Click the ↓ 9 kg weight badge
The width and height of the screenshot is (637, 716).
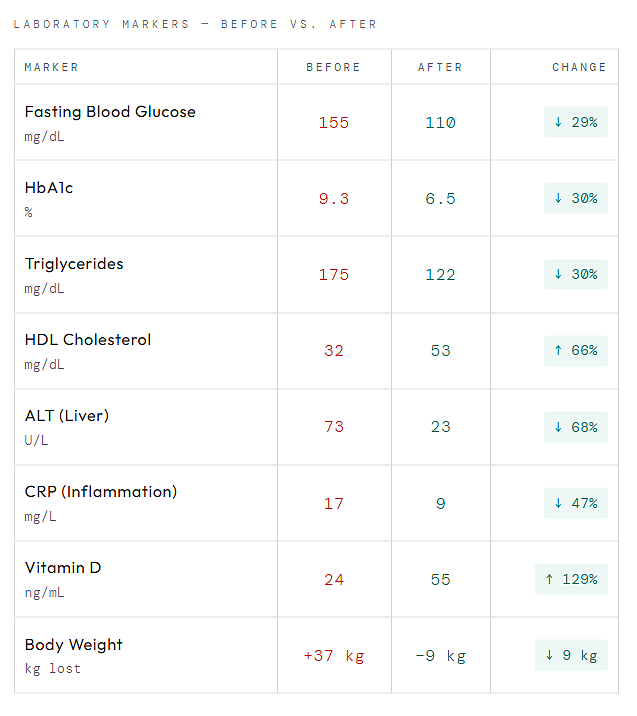point(571,656)
